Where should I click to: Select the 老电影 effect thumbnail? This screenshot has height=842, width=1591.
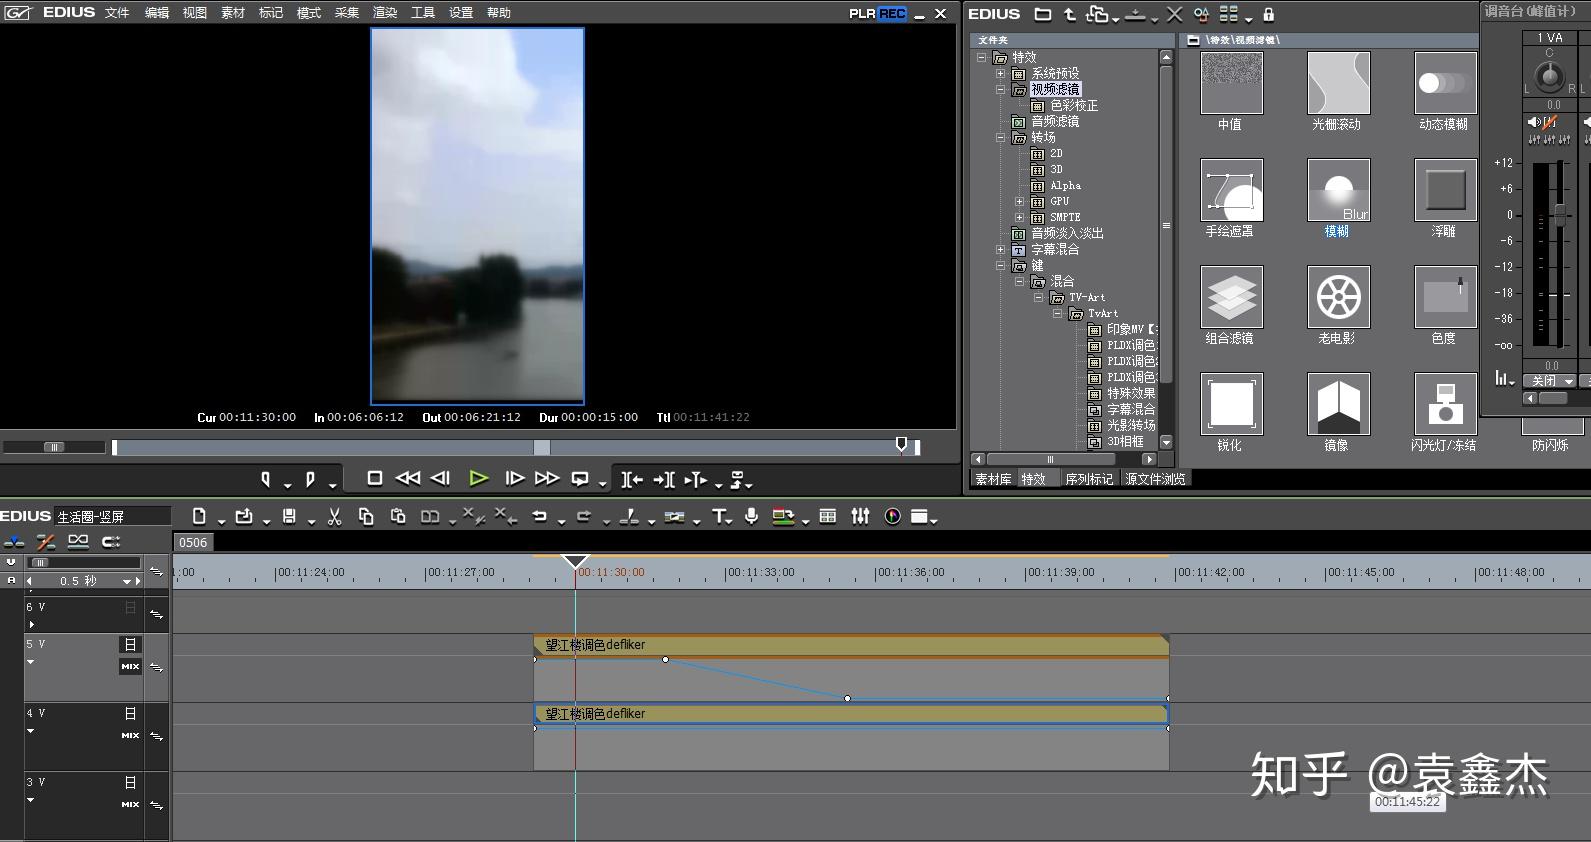pos(1338,297)
